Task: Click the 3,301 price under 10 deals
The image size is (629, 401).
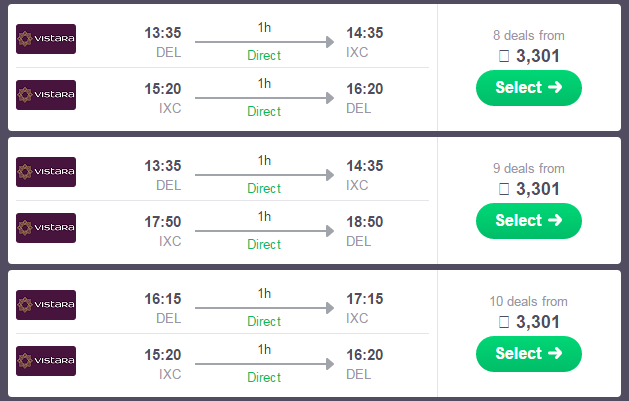Action: 538,322
